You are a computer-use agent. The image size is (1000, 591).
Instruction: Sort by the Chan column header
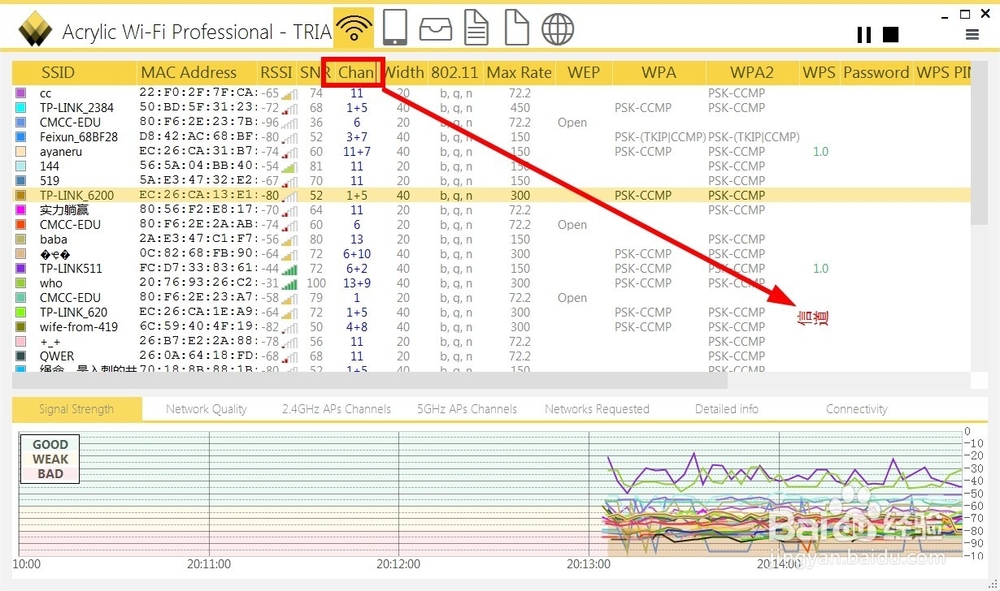pyautogui.click(x=355, y=73)
